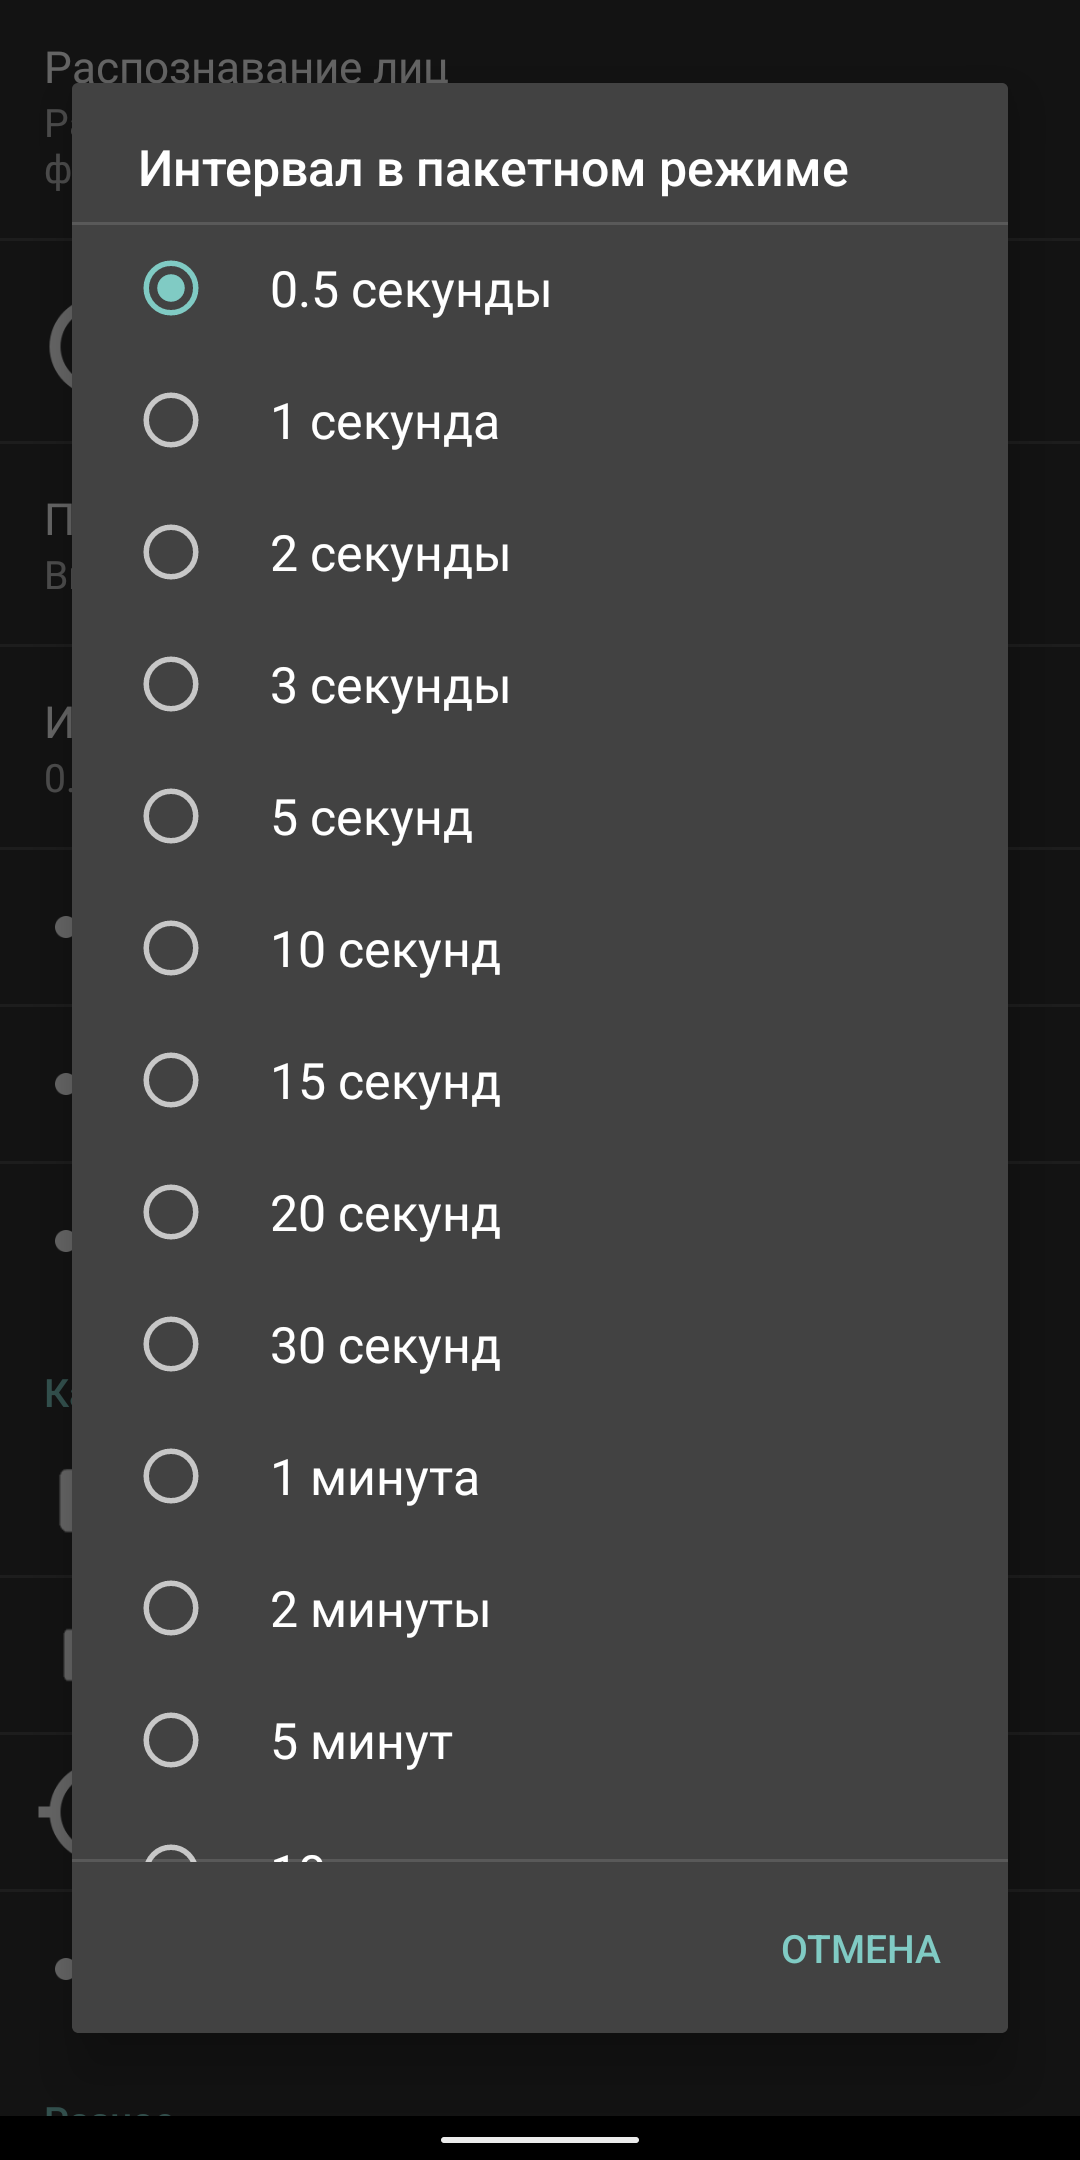Tap the partially visible last list option
The image size is (1080, 2160).
coord(300,1852)
